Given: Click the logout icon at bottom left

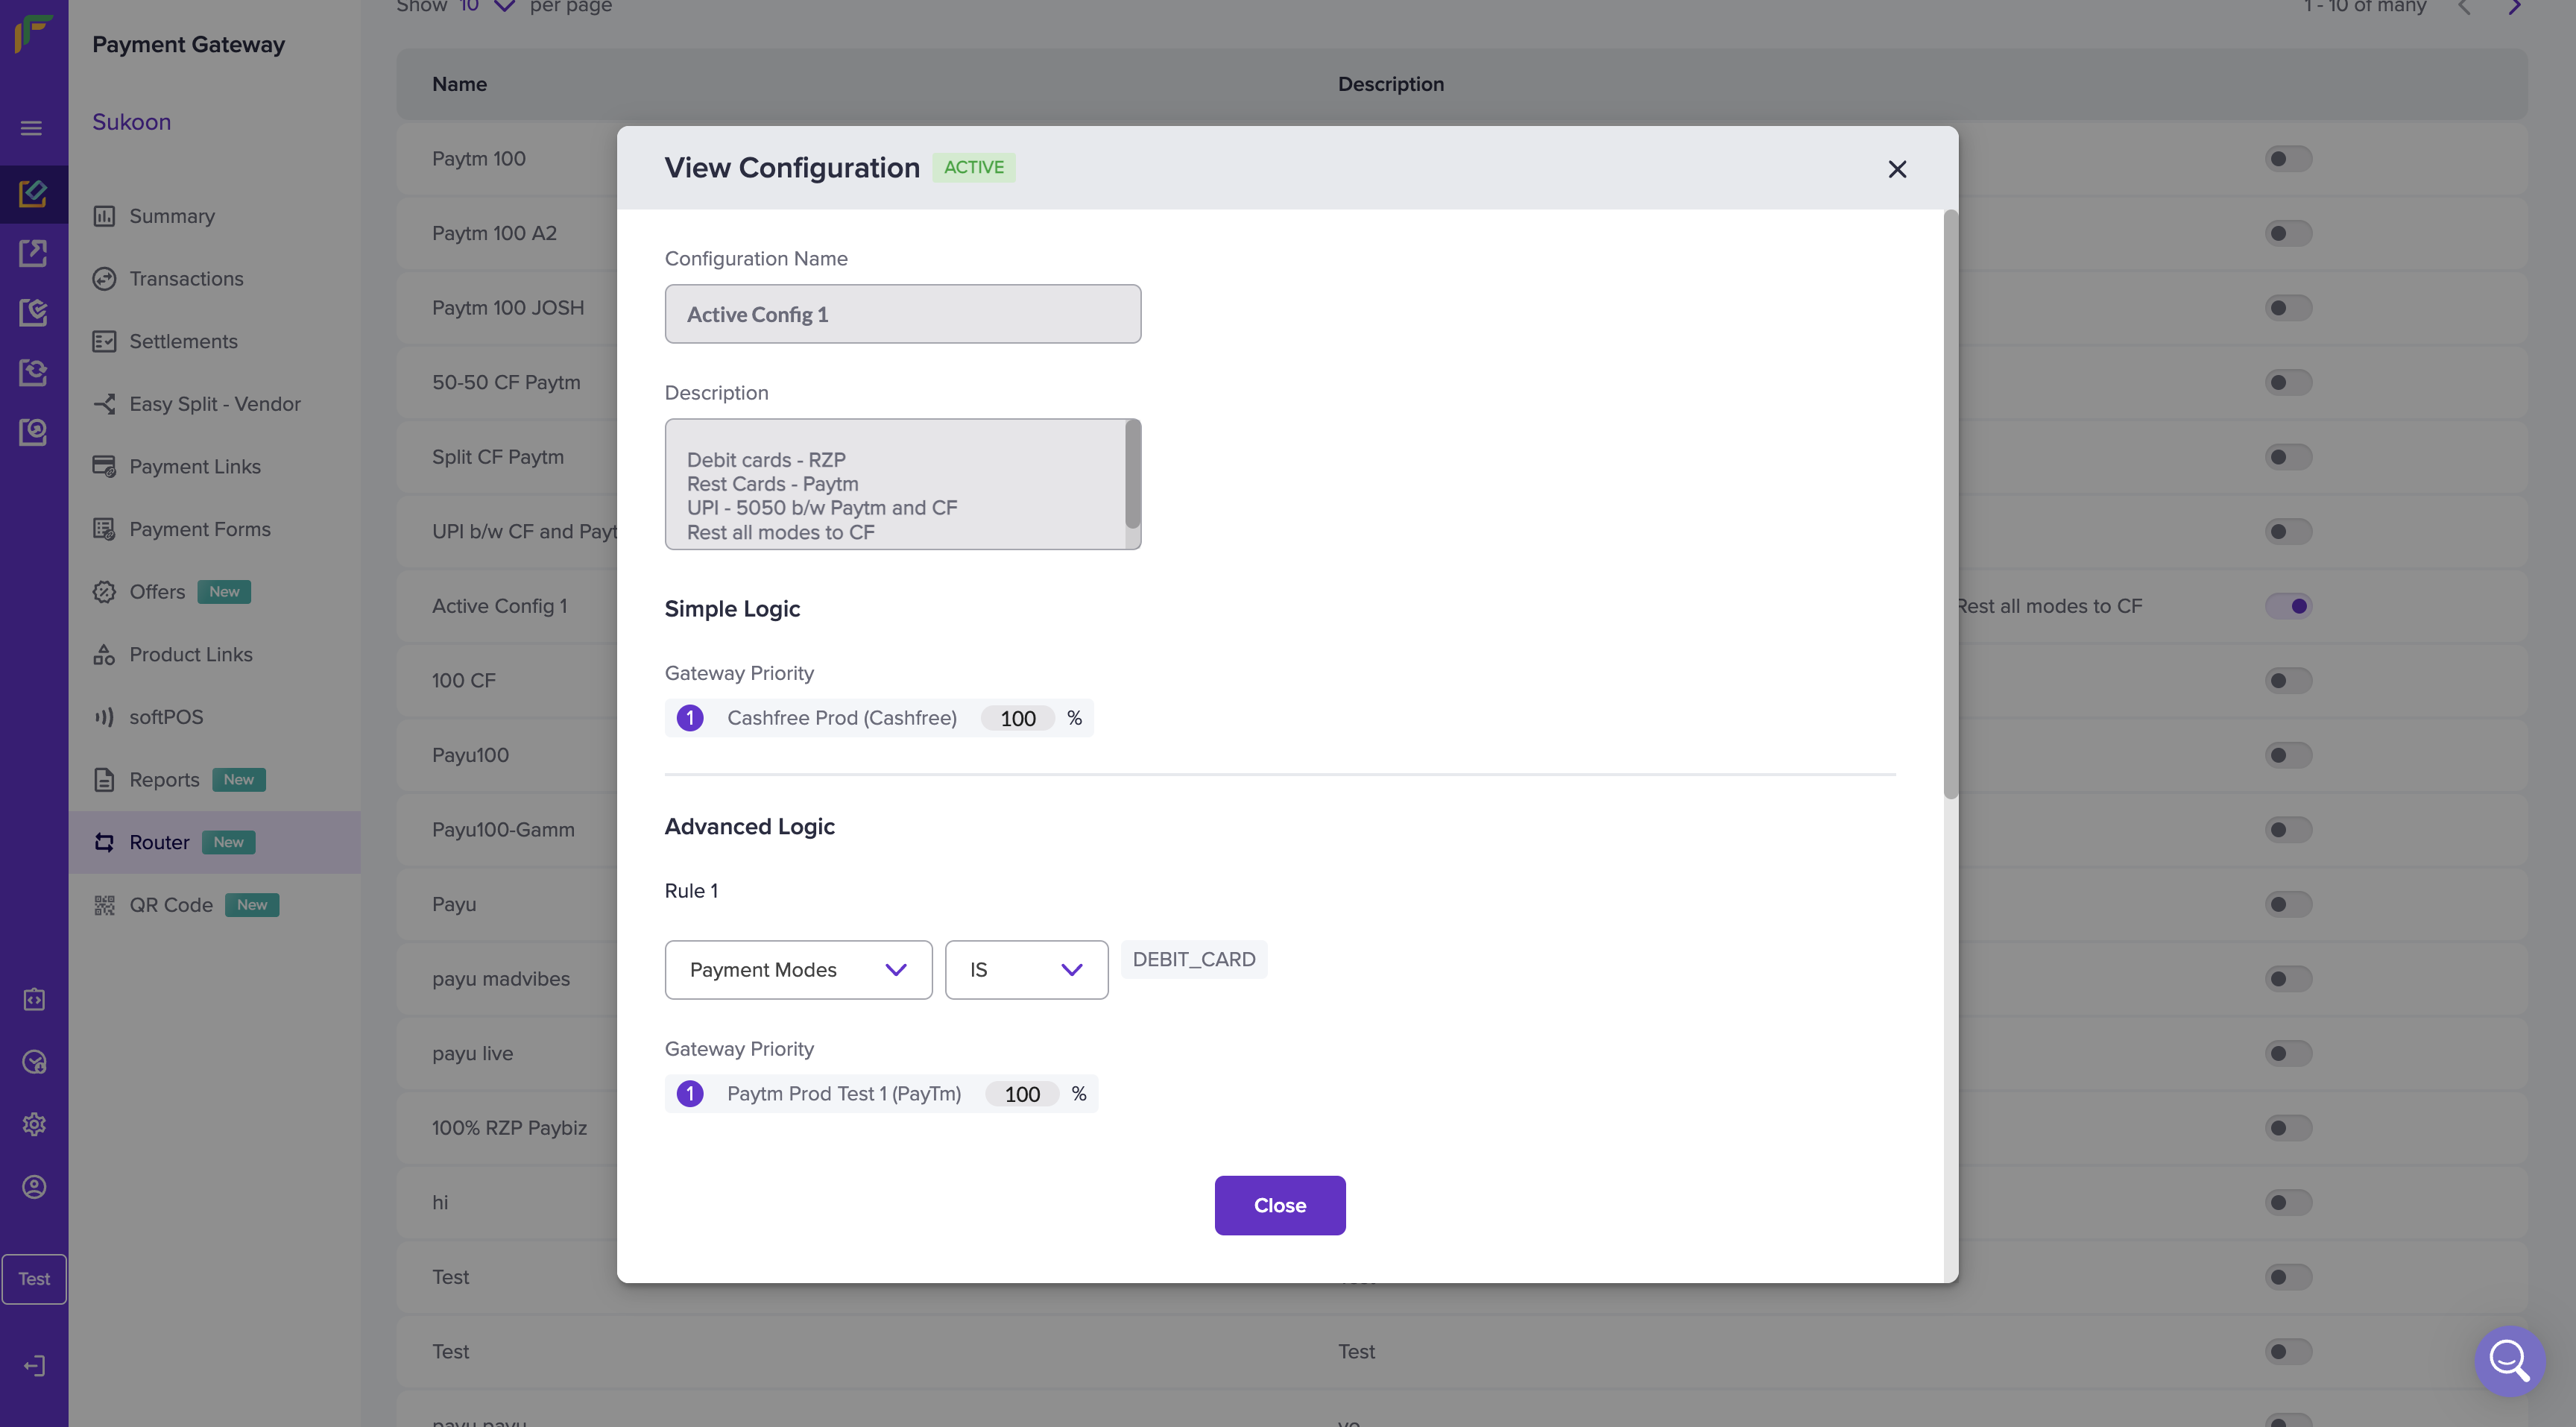Looking at the screenshot, I should point(34,1366).
